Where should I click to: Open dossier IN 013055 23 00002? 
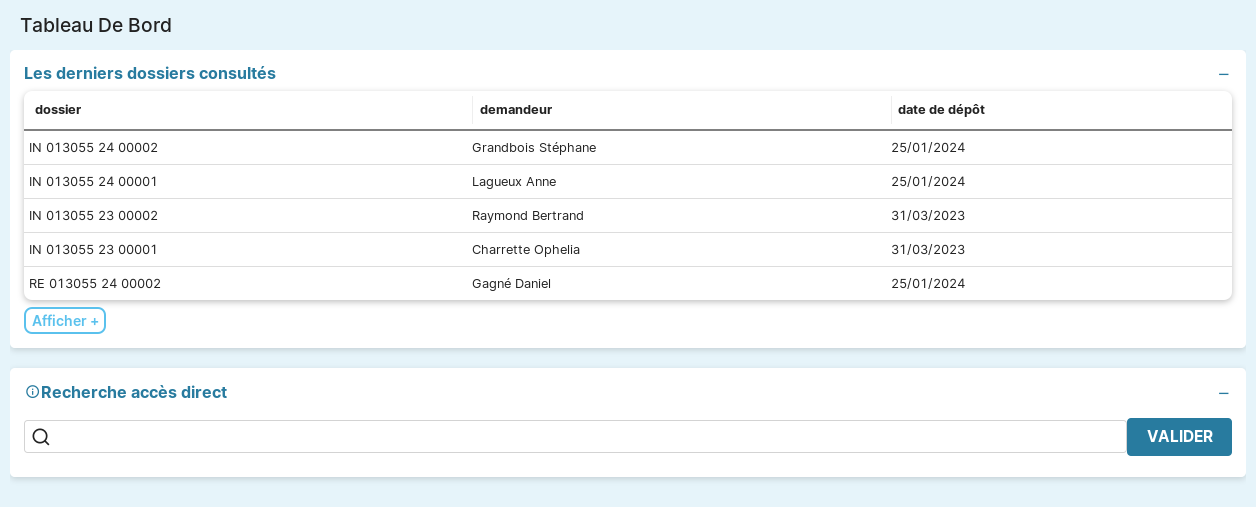[94, 216]
